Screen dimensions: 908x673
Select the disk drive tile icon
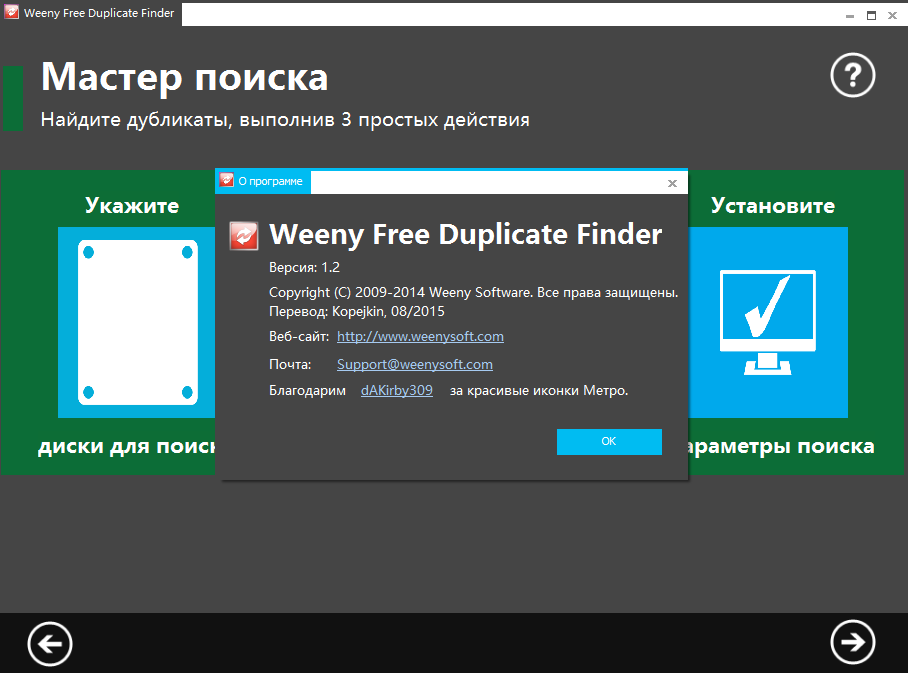137,322
